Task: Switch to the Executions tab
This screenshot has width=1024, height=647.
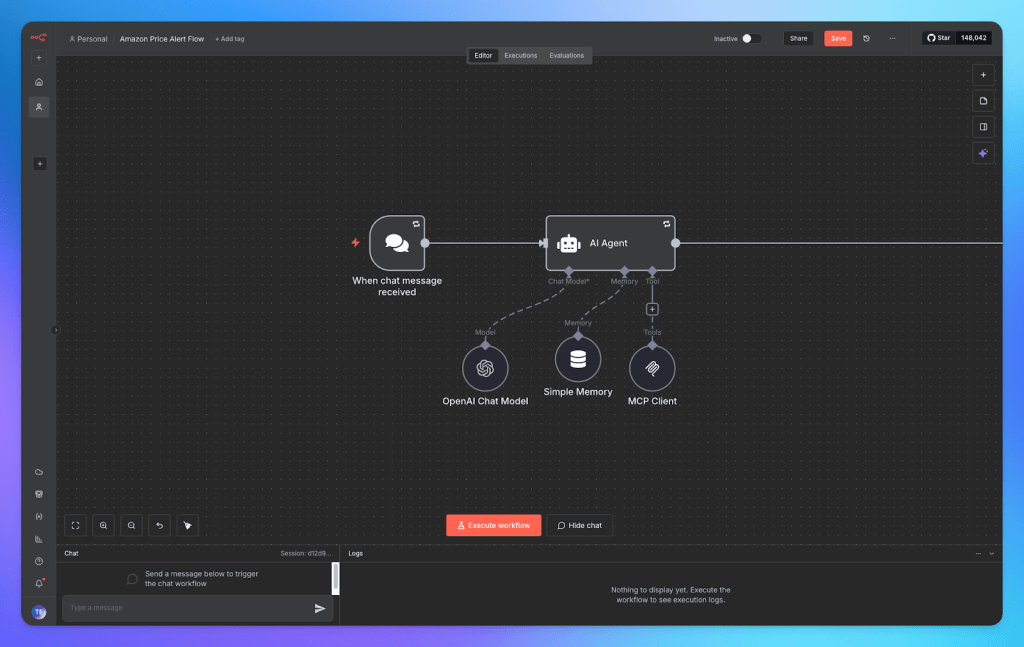Action: (520, 55)
